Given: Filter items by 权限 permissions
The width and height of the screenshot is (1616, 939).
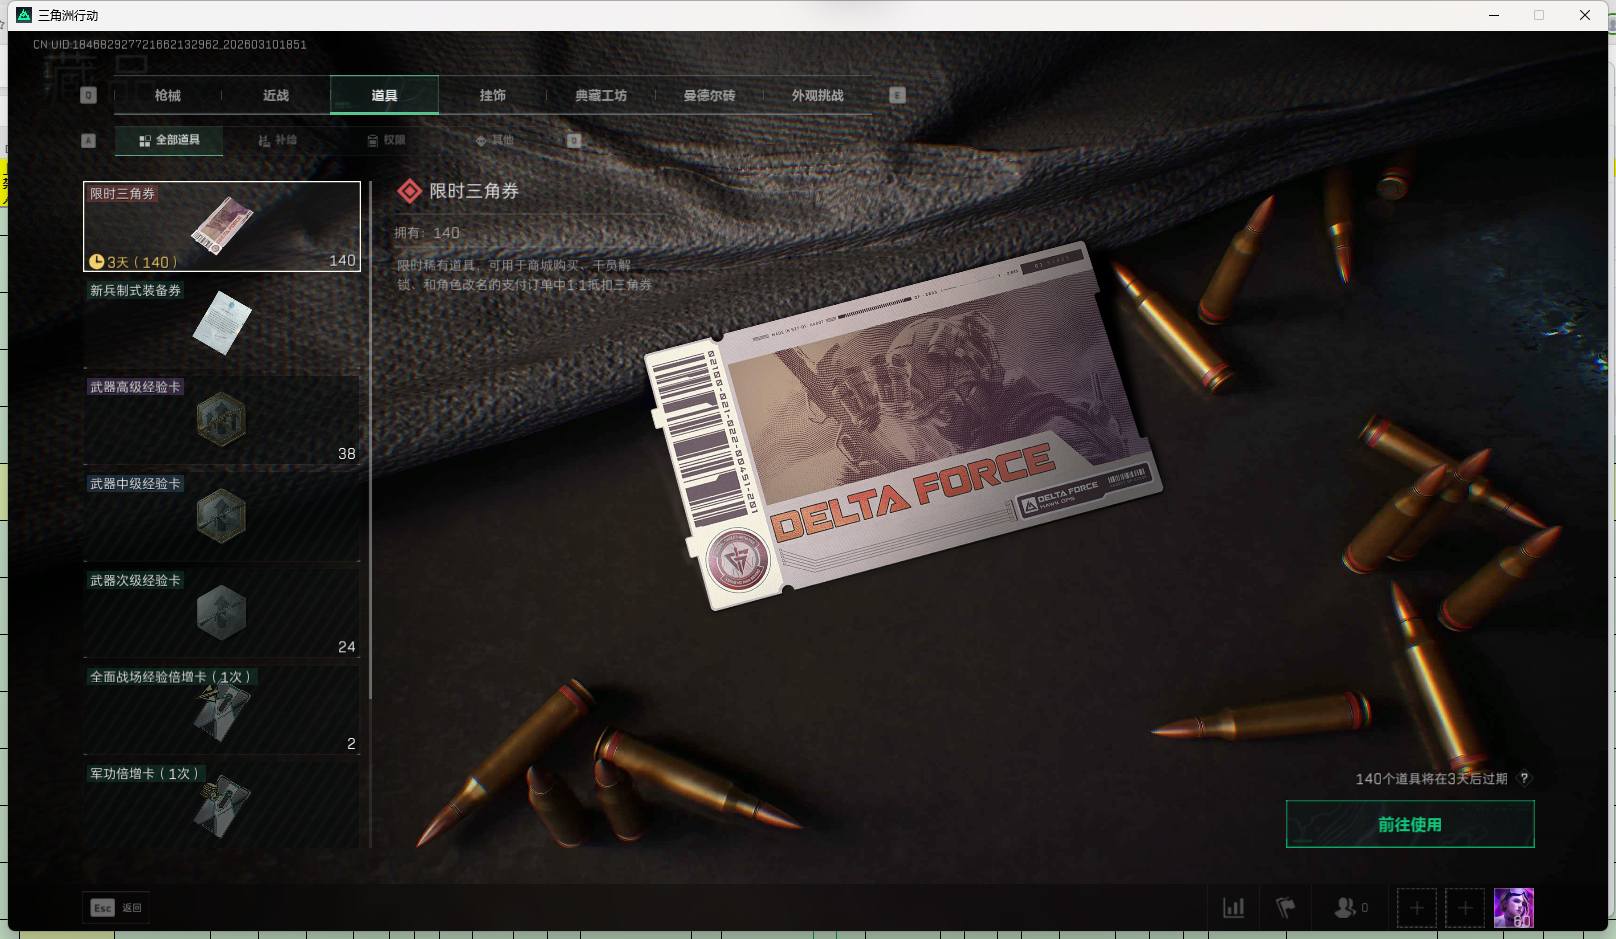Looking at the screenshot, I should point(386,140).
